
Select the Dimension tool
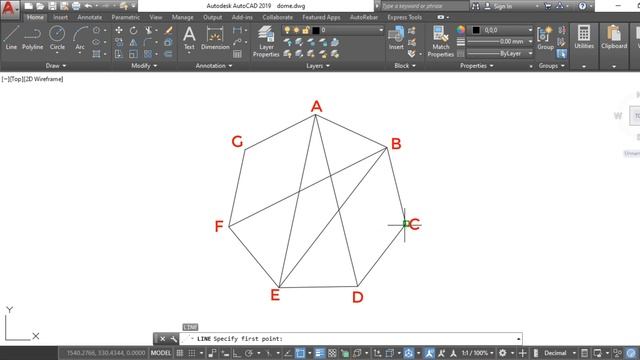215,38
